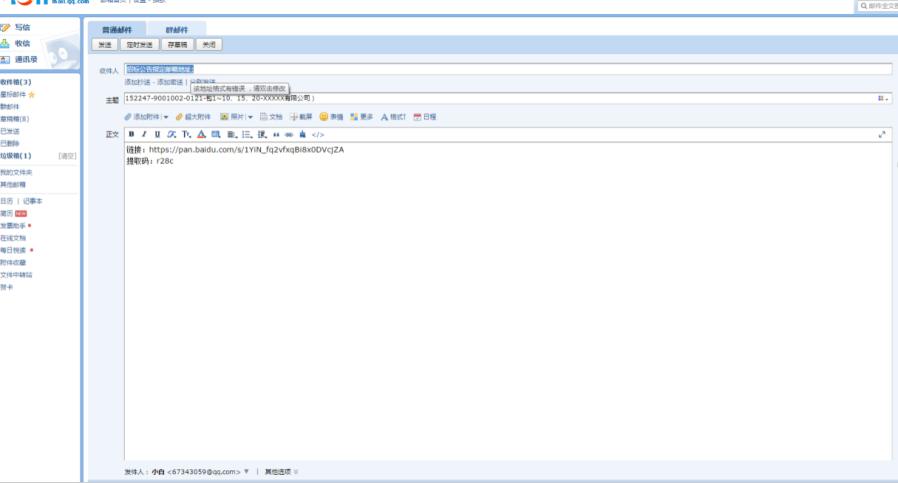Take a screenshot (截屏)
Image resolution: width=898 pixels, height=483 pixels.
point(301,117)
